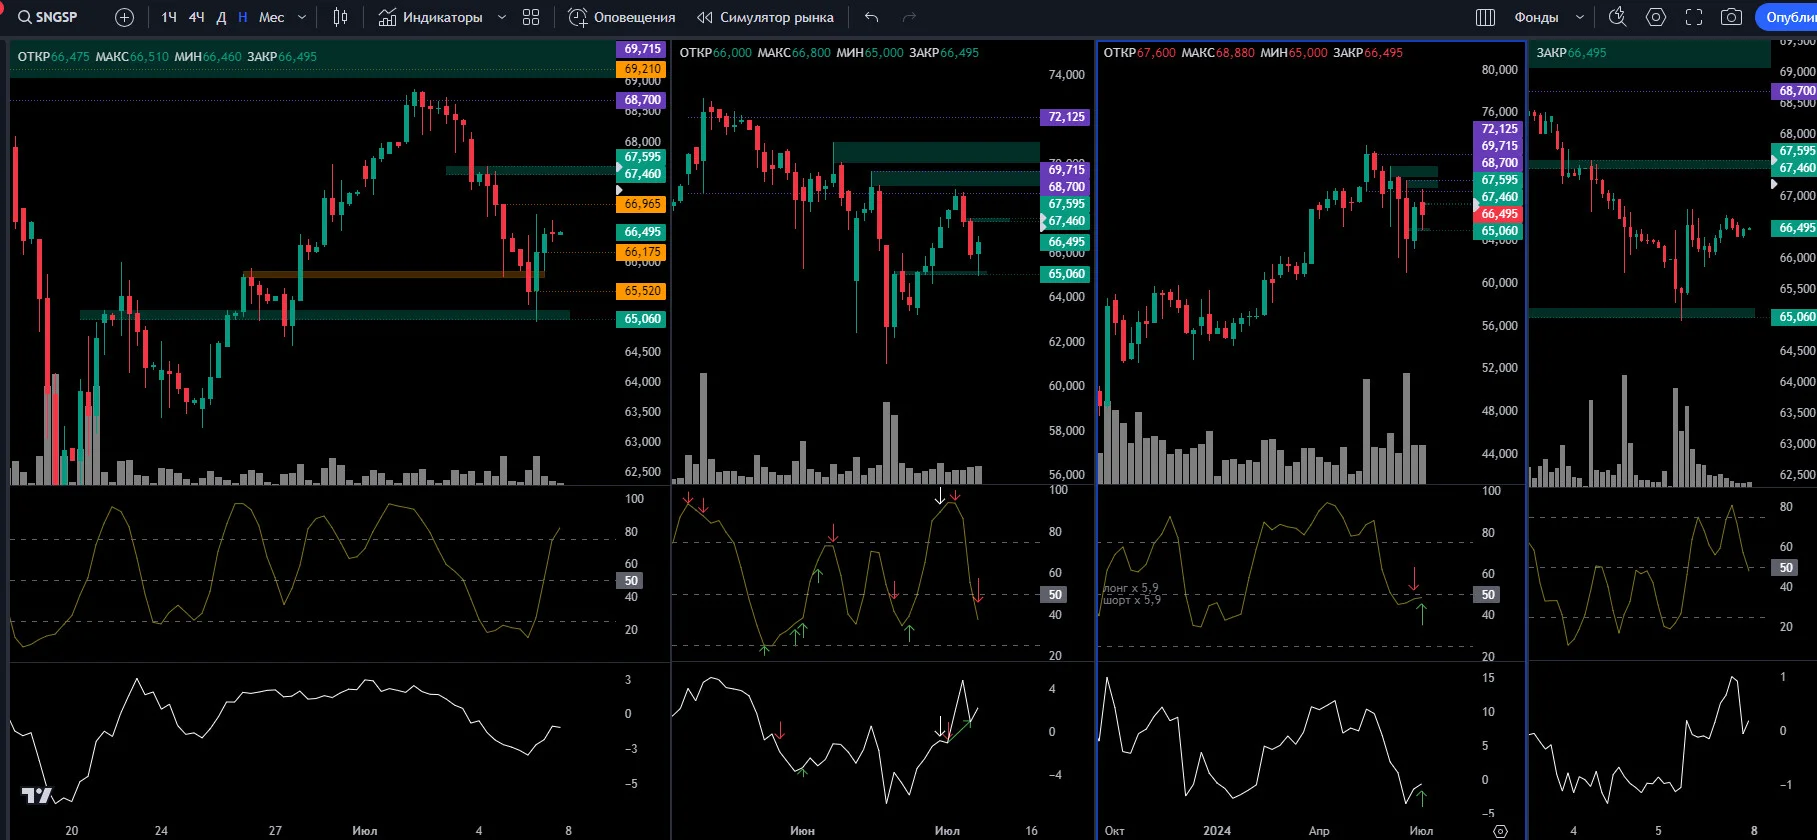1817x840 pixels.
Task: Open the Индикаторы panel
Action: point(431,17)
